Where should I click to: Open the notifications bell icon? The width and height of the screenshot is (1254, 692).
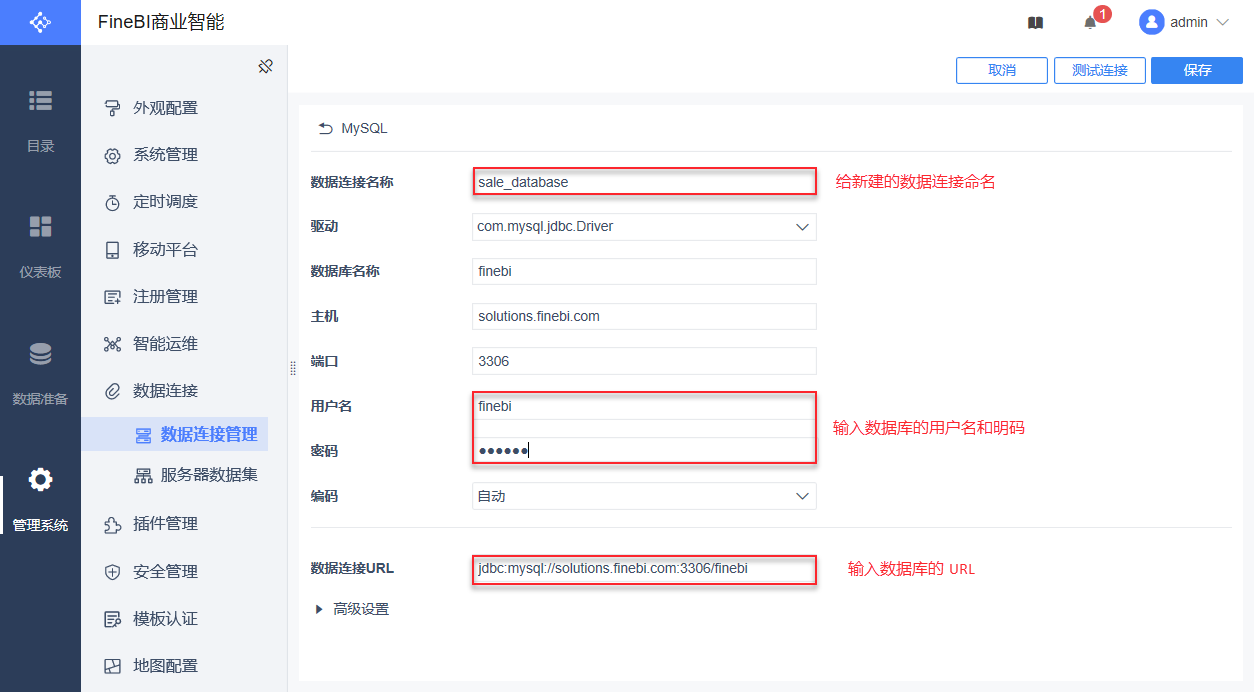pos(1090,22)
